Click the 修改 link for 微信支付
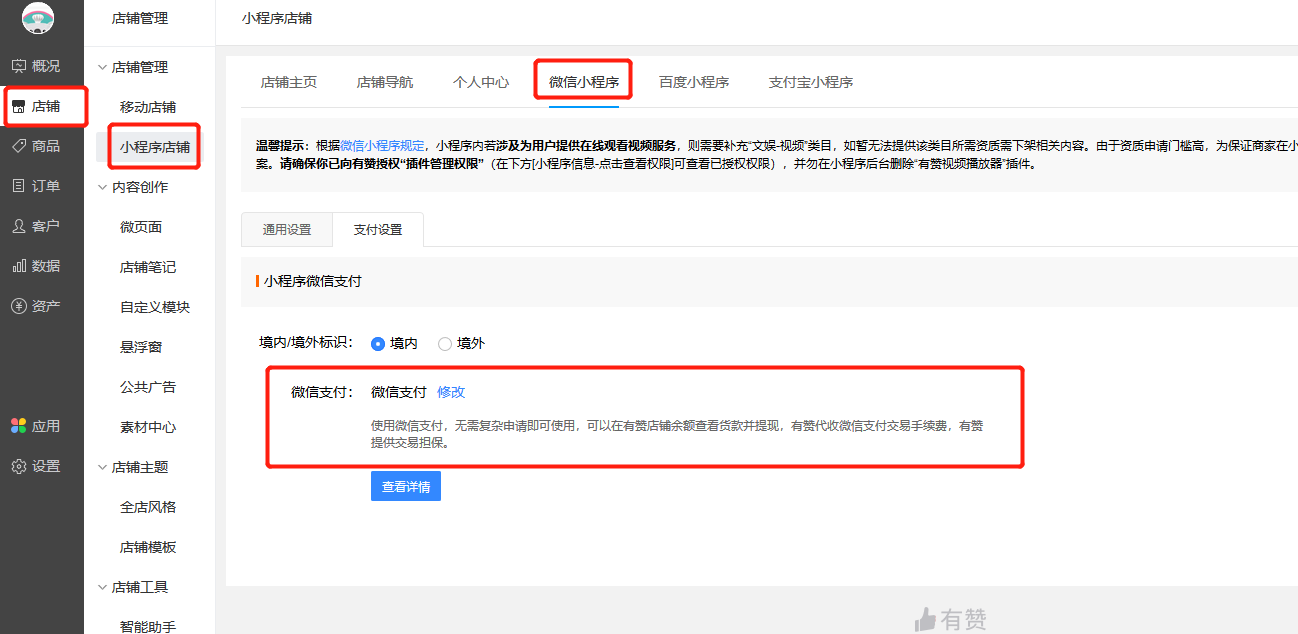The height and width of the screenshot is (634, 1298). click(451, 392)
